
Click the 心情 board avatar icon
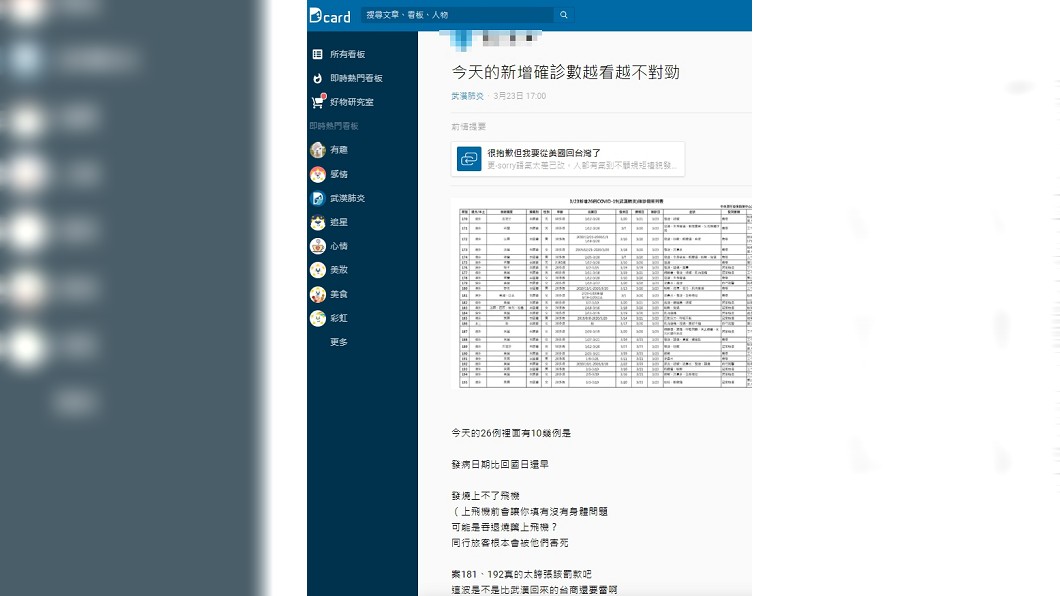pos(318,246)
